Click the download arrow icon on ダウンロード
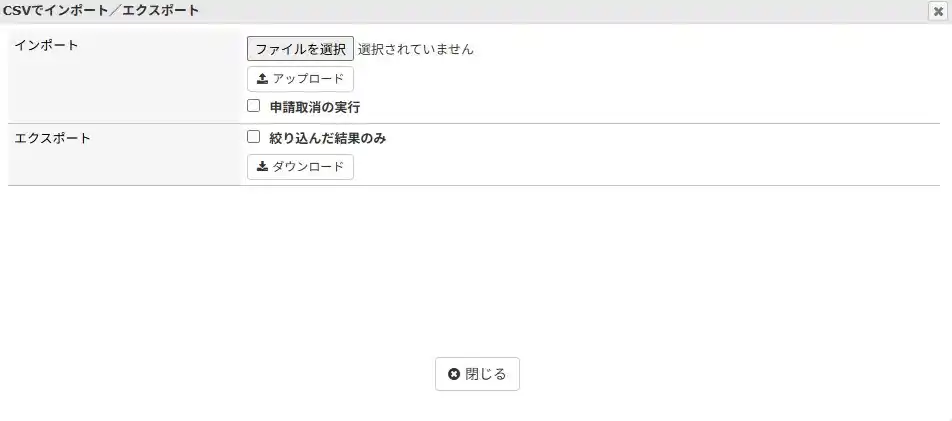Viewport: 952px width, 421px height. pos(263,167)
